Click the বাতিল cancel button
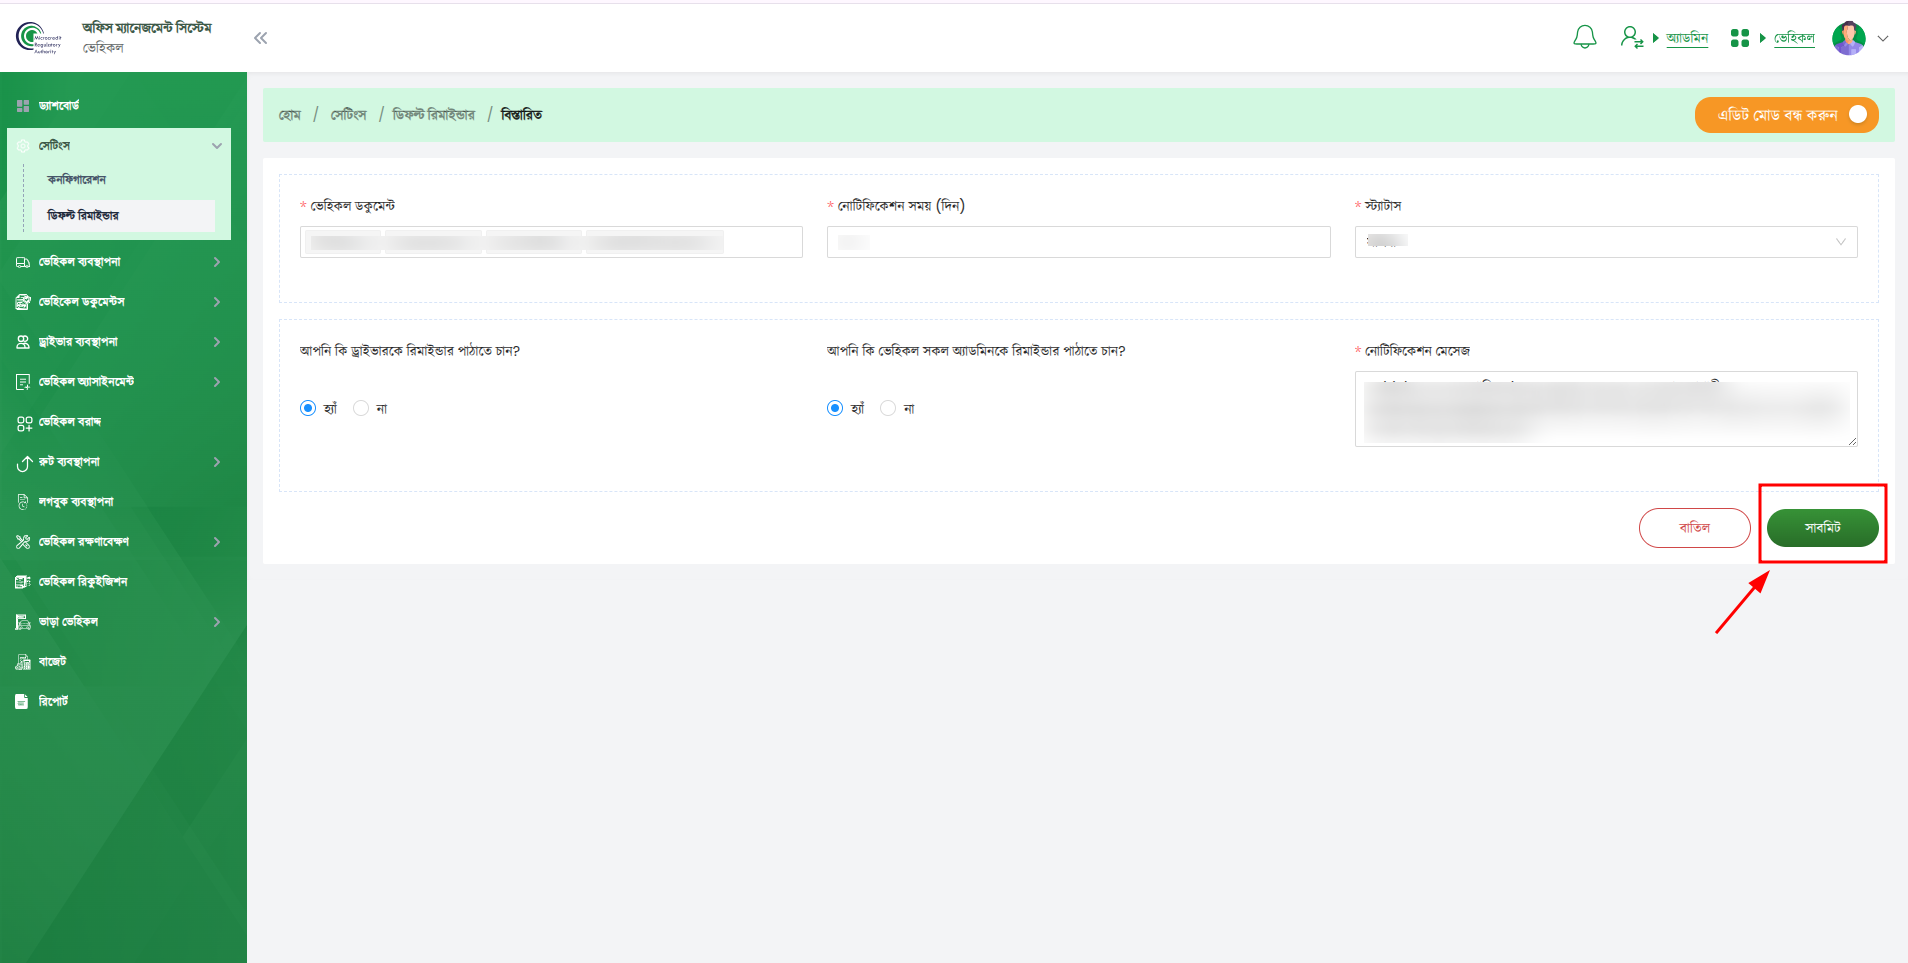This screenshot has width=1908, height=963. pos(1694,528)
